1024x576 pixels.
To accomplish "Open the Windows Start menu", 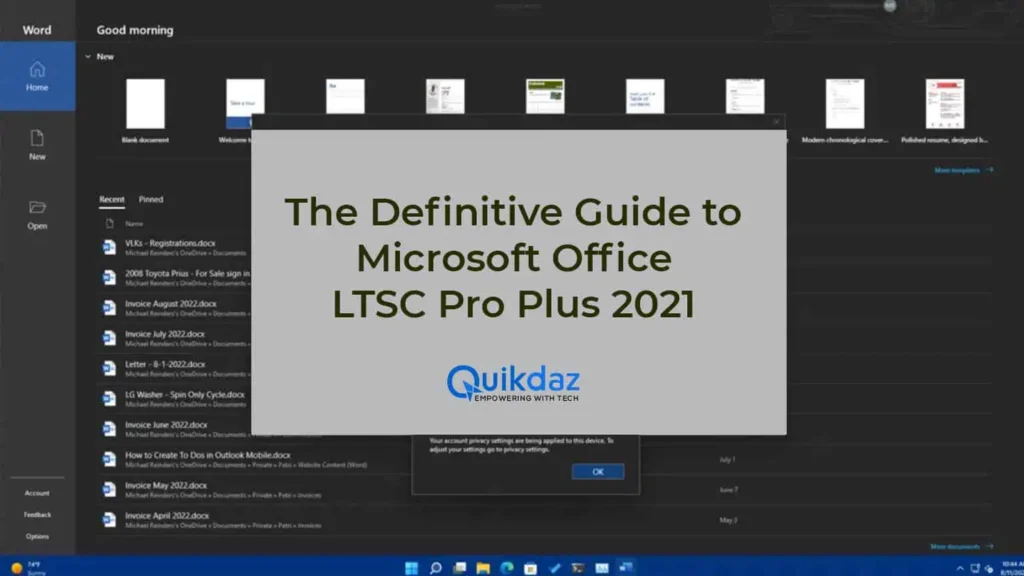I will tap(412, 568).
